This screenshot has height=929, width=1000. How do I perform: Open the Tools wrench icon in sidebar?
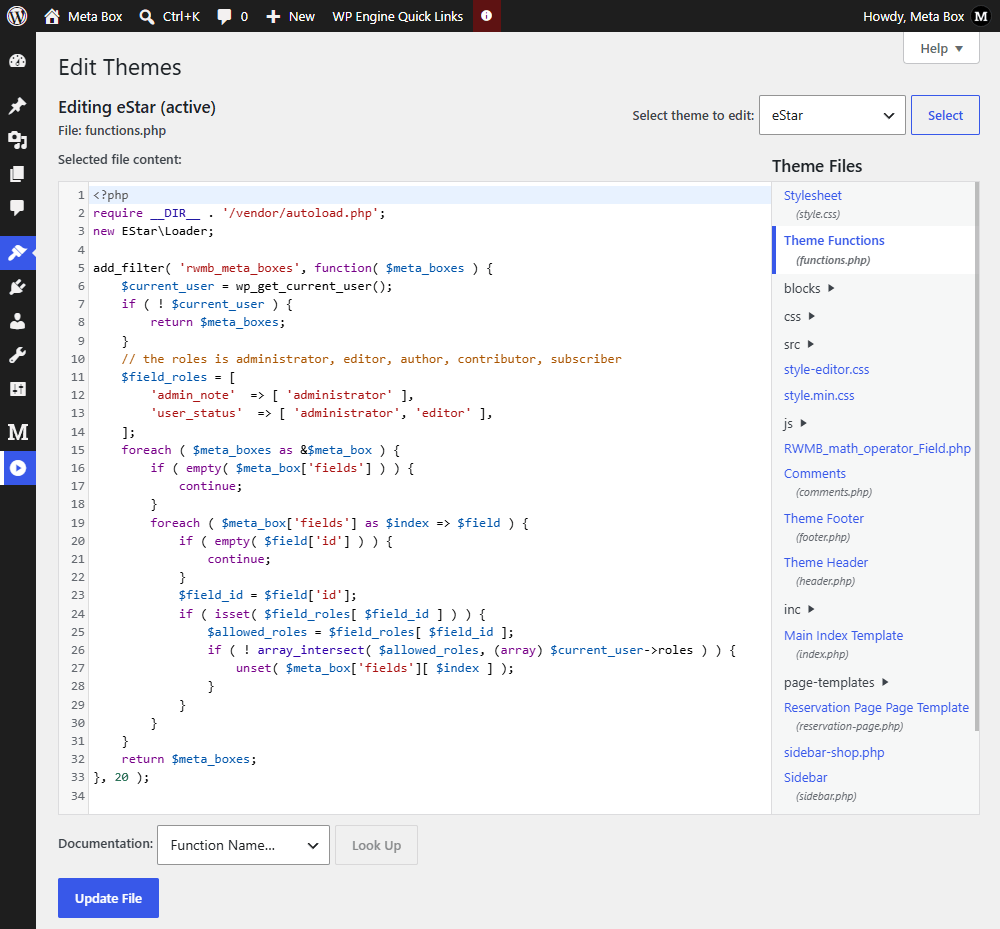17,355
